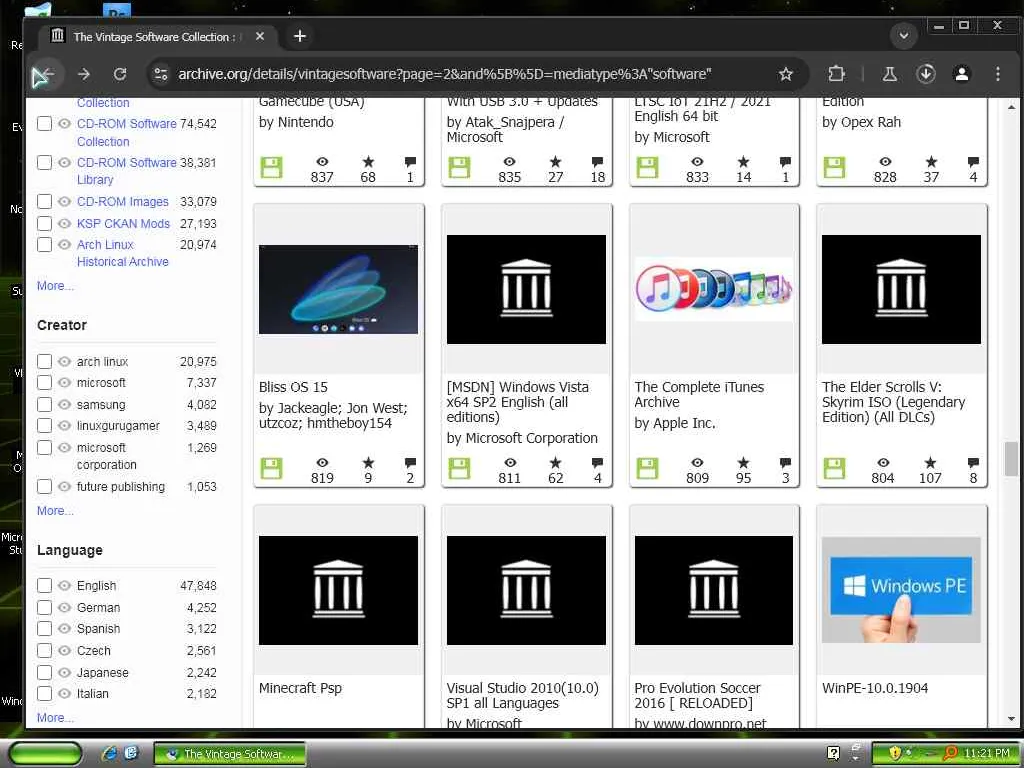The width and height of the screenshot is (1024, 768).
Task: Click the favorites star on Skyrim ISO card
Action: (930, 463)
